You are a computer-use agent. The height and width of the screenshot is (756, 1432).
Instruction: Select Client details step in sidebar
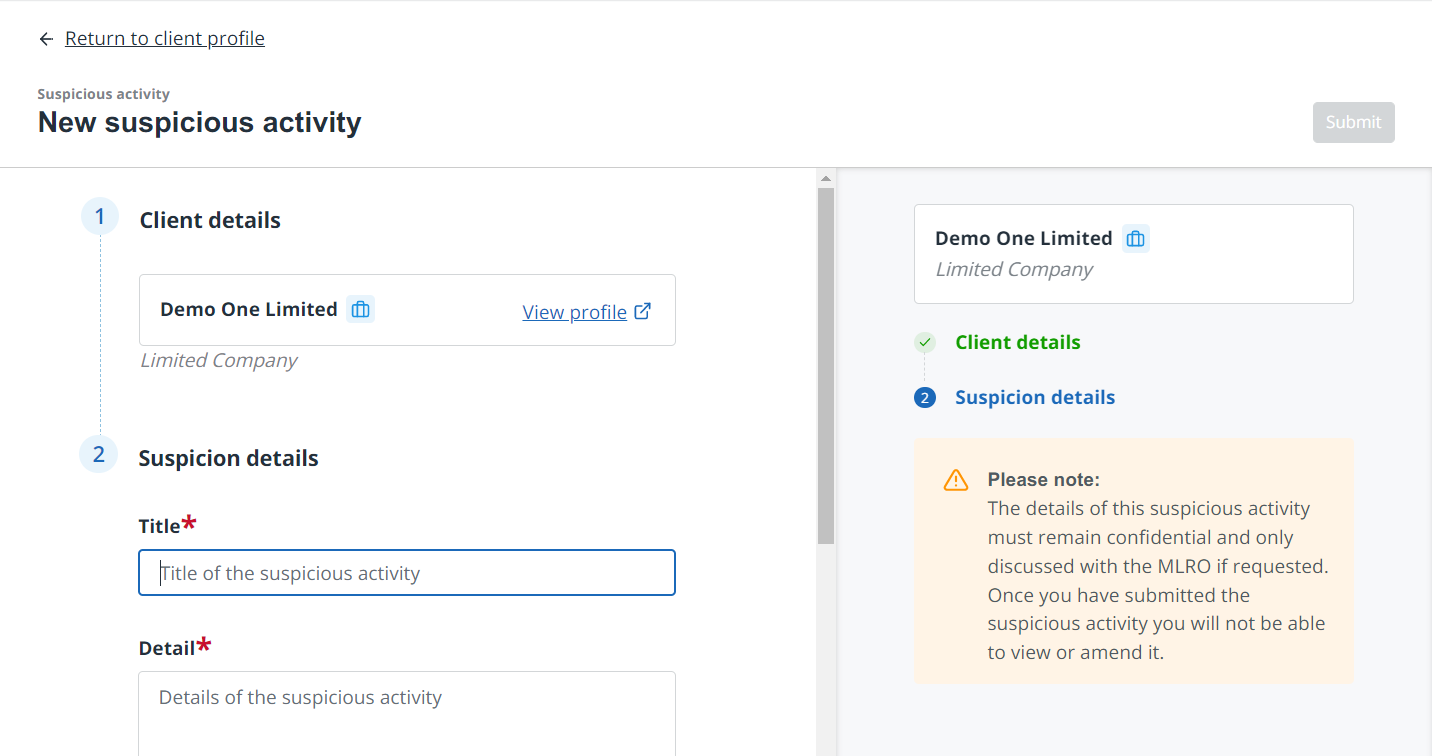(x=1017, y=343)
